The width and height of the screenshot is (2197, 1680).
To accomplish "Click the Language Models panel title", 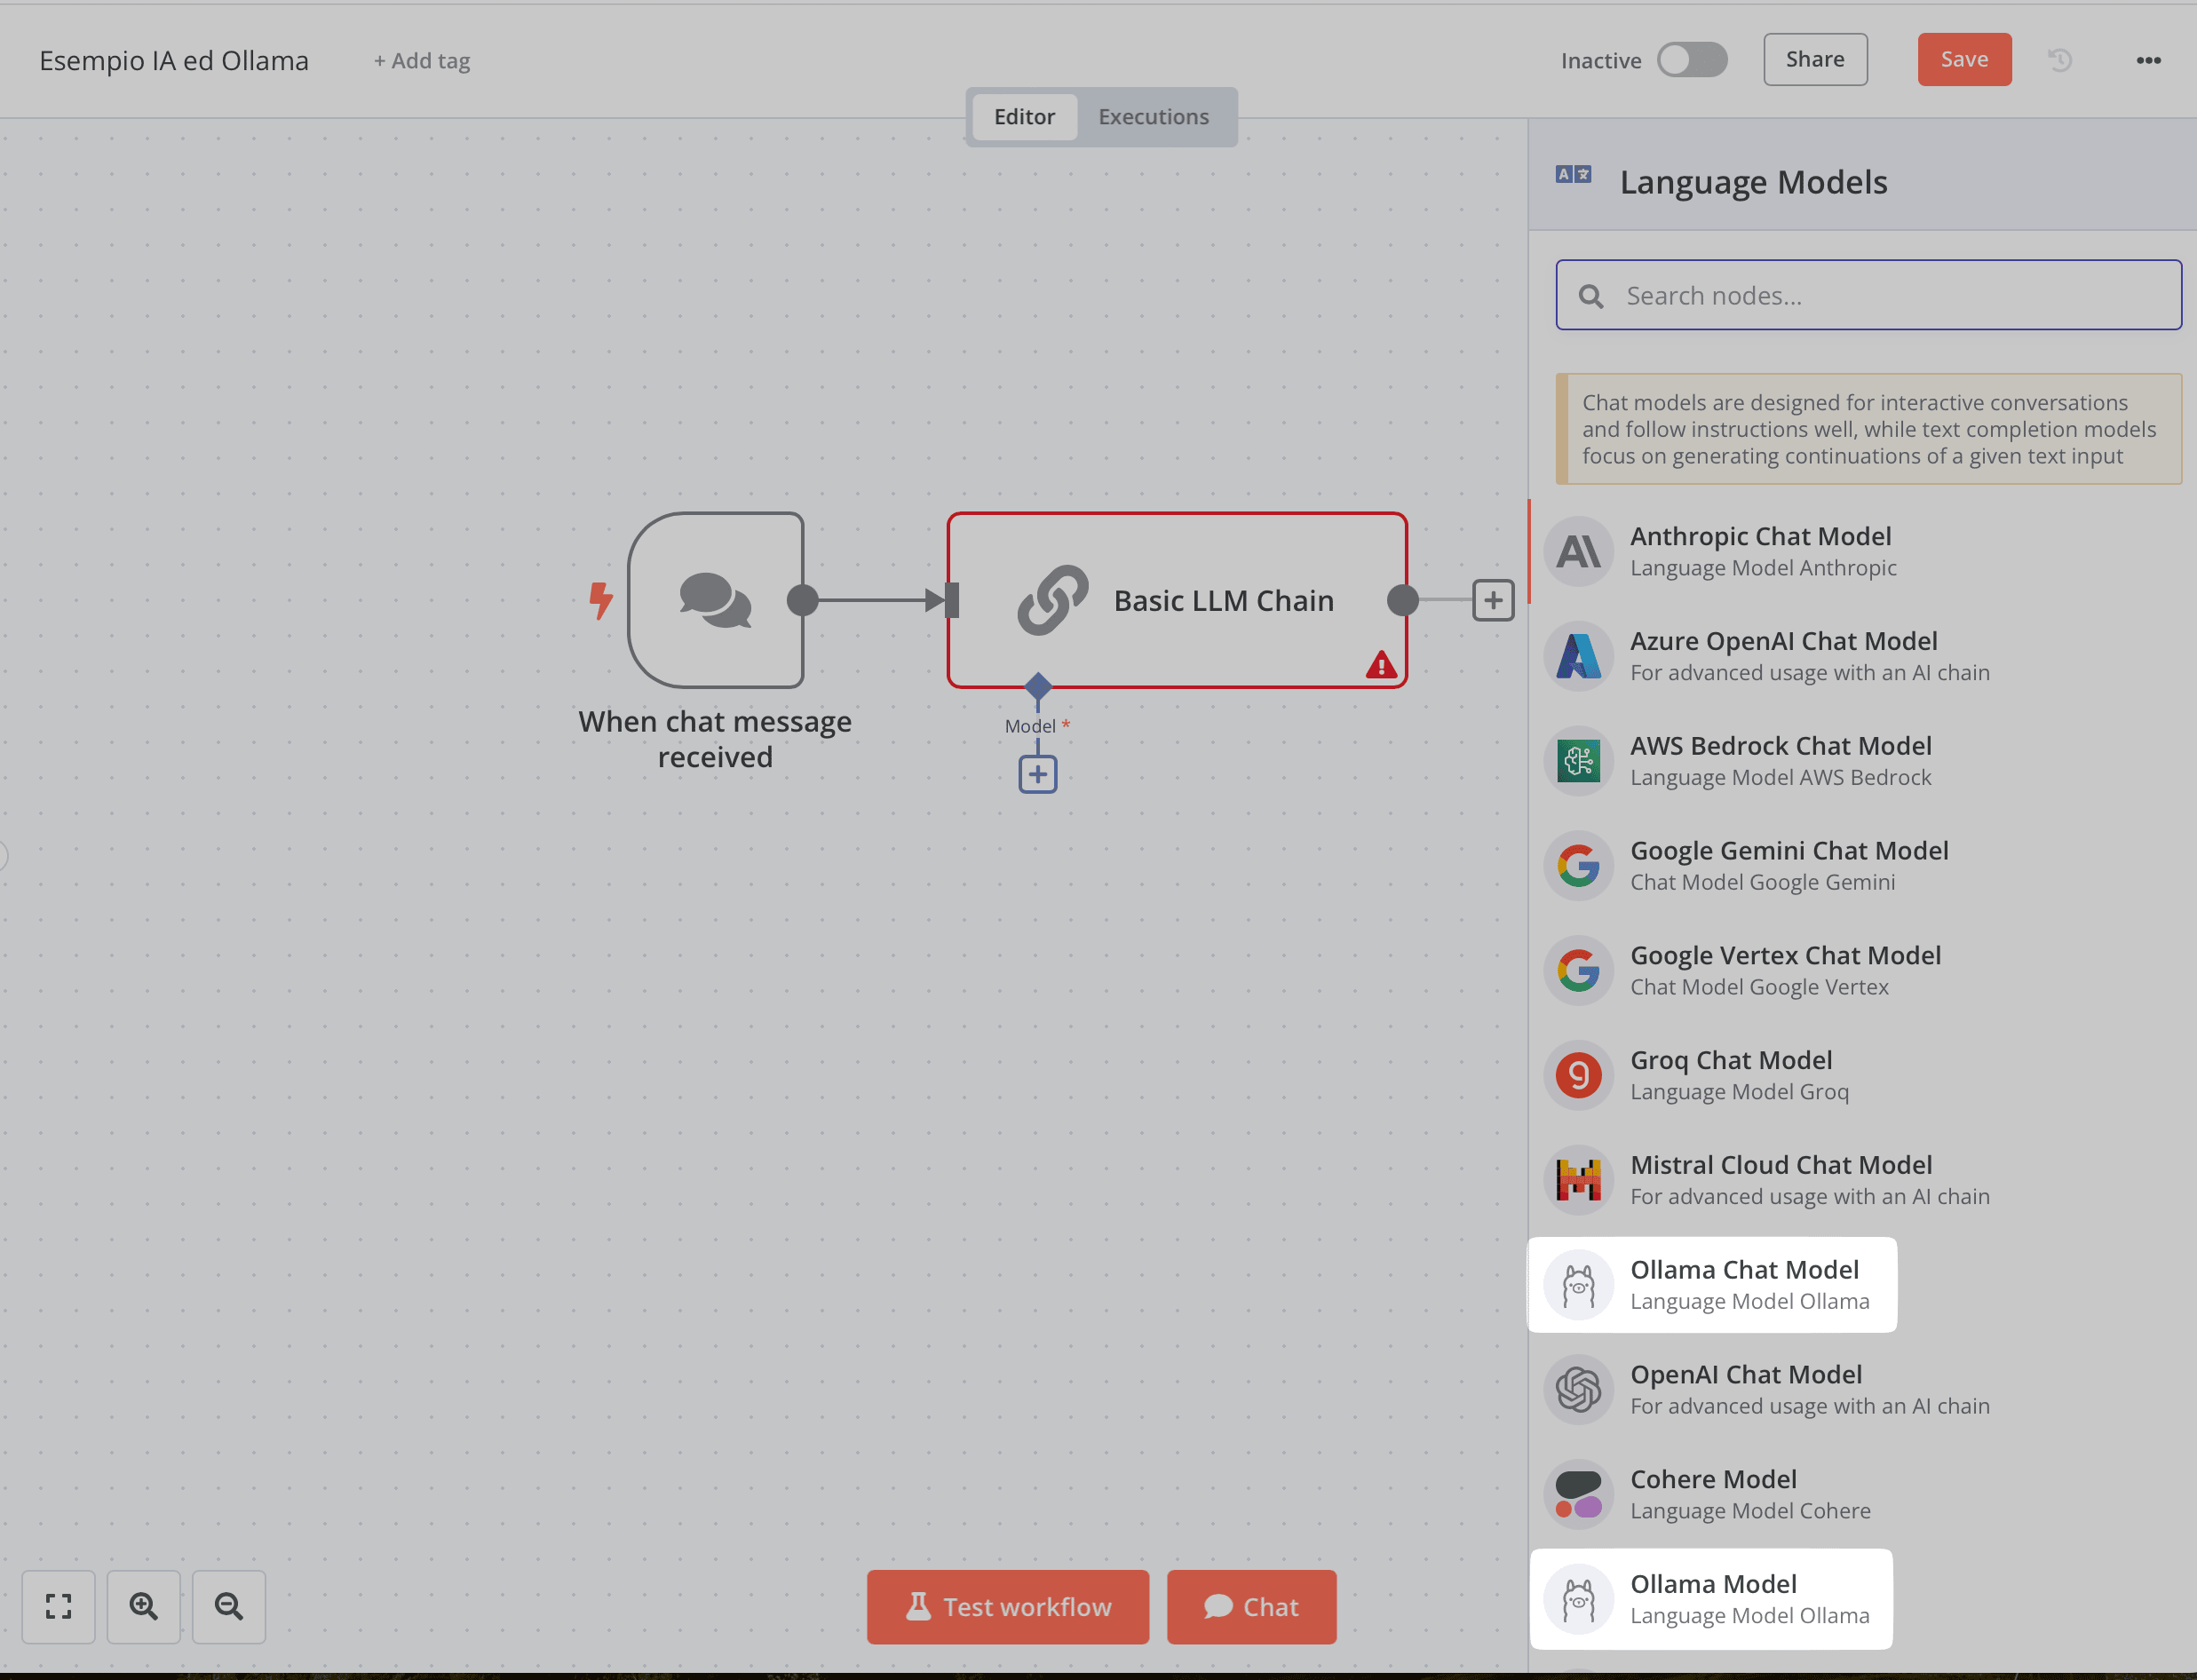I will point(1754,182).
